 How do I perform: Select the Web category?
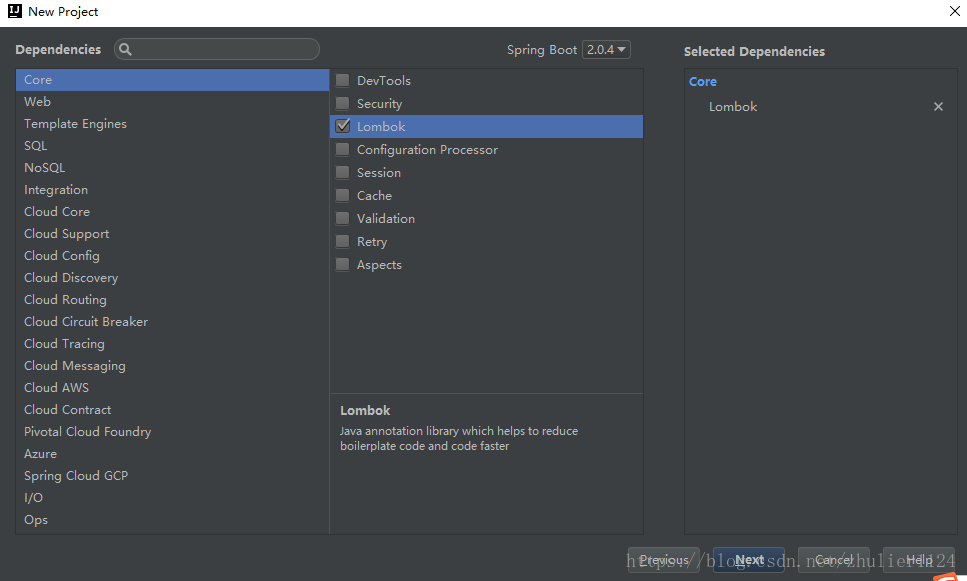[x=173, y=102]
